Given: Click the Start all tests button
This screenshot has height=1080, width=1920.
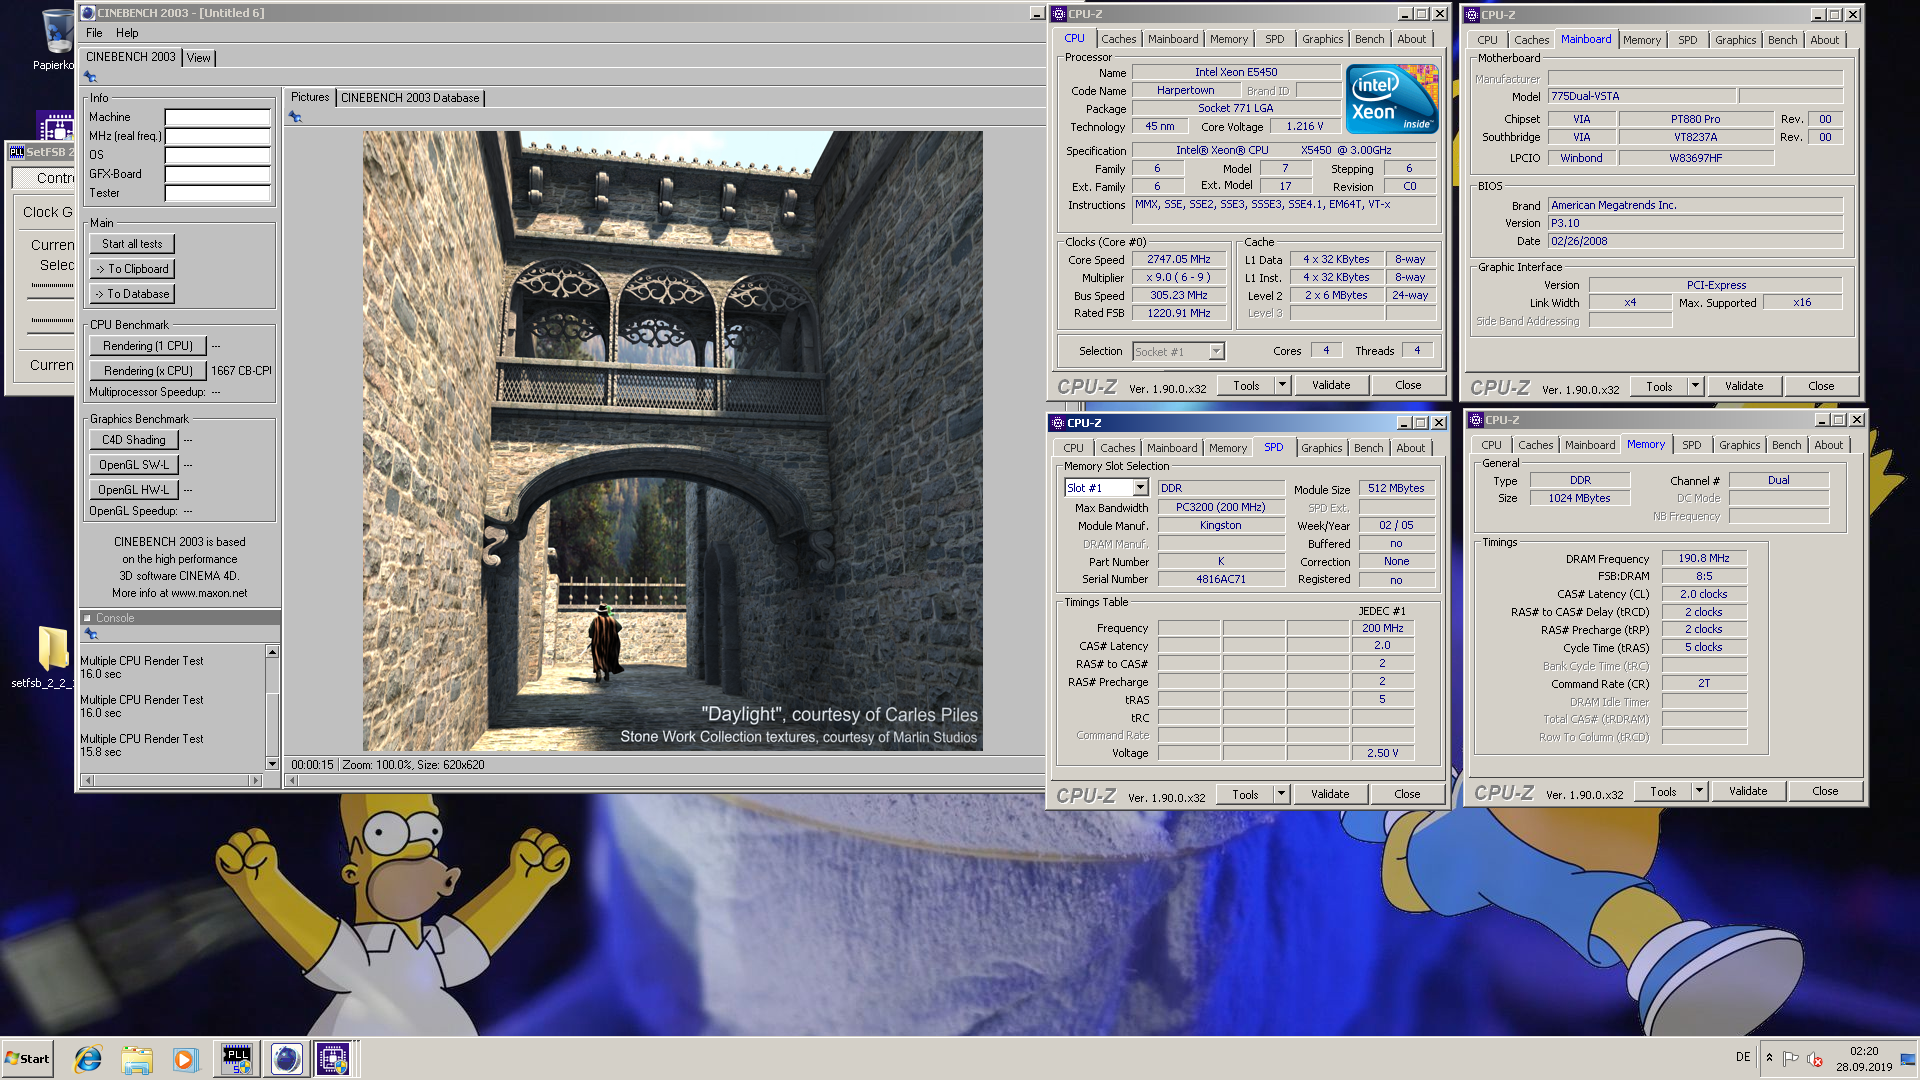Looking at the screenshot, I should (x=132, y=244).
